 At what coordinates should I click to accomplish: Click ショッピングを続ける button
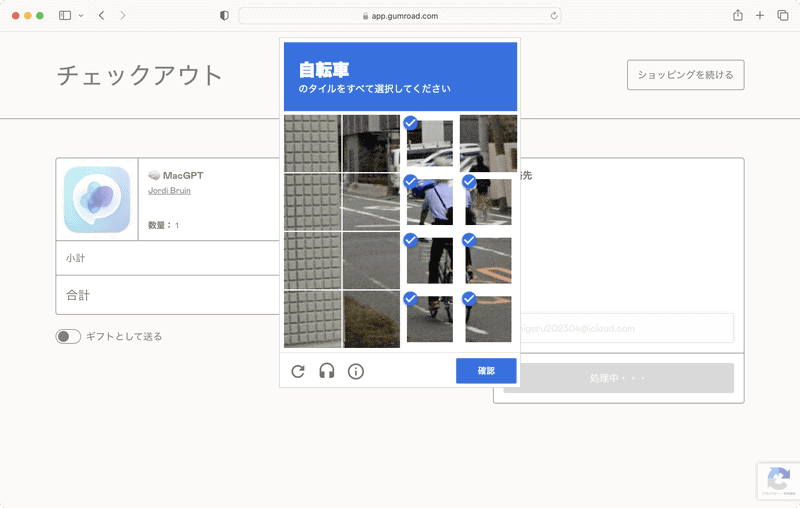pyautogui.click(x=685, y=75)
